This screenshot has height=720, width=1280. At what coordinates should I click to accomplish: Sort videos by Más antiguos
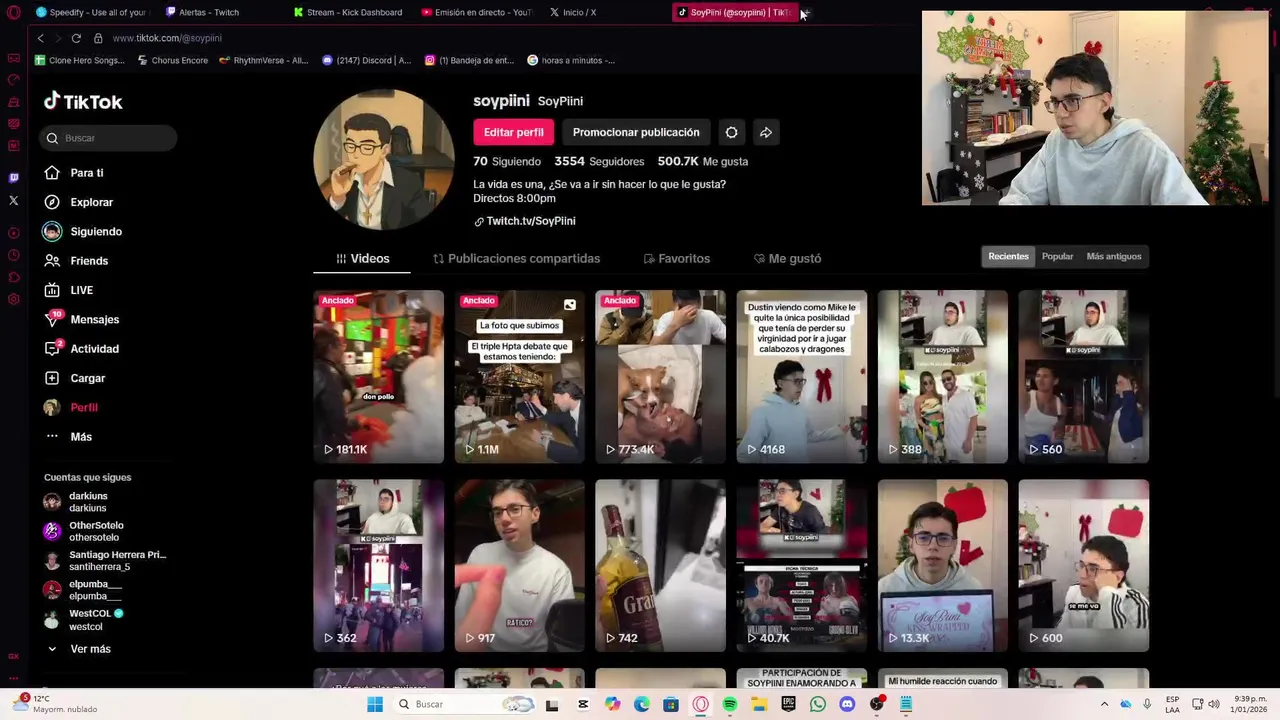coord(1114,257)
